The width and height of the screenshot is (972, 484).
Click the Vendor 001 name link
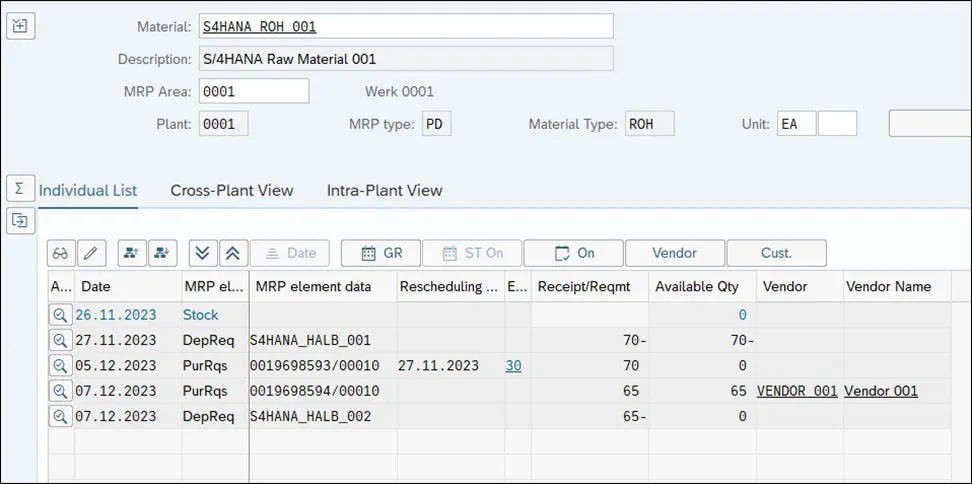[881, 391]
